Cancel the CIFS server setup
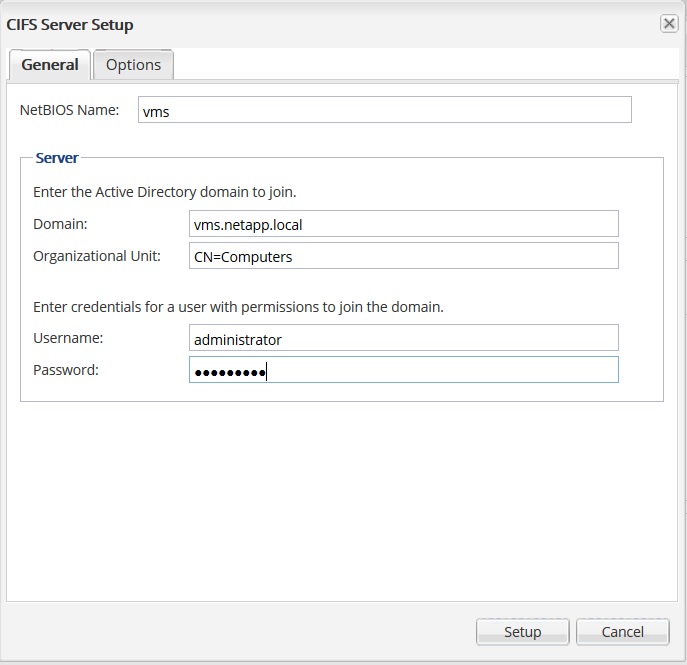 622,632
